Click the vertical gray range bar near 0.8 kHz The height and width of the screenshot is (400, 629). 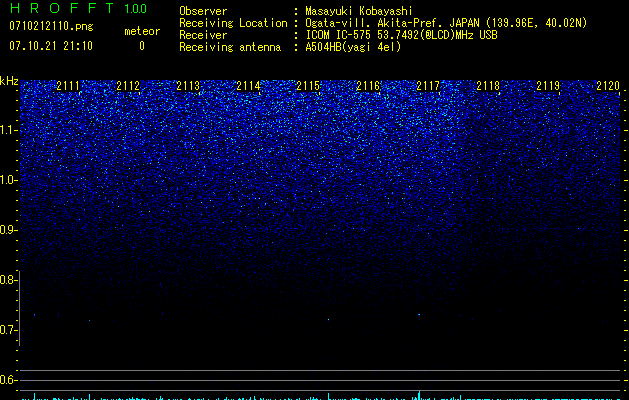20,308
